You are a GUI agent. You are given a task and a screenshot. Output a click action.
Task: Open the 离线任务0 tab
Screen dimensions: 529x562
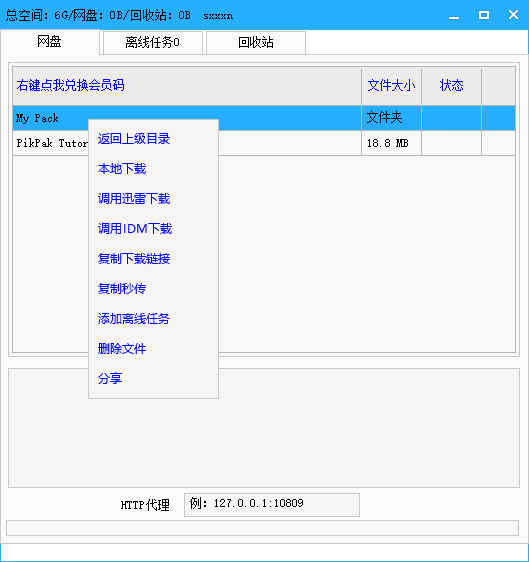coord(153,43)
